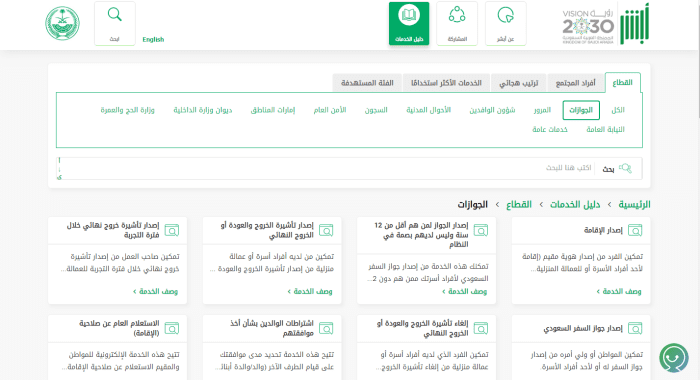Select the النيابة العامة sector filter

point(605,129)
